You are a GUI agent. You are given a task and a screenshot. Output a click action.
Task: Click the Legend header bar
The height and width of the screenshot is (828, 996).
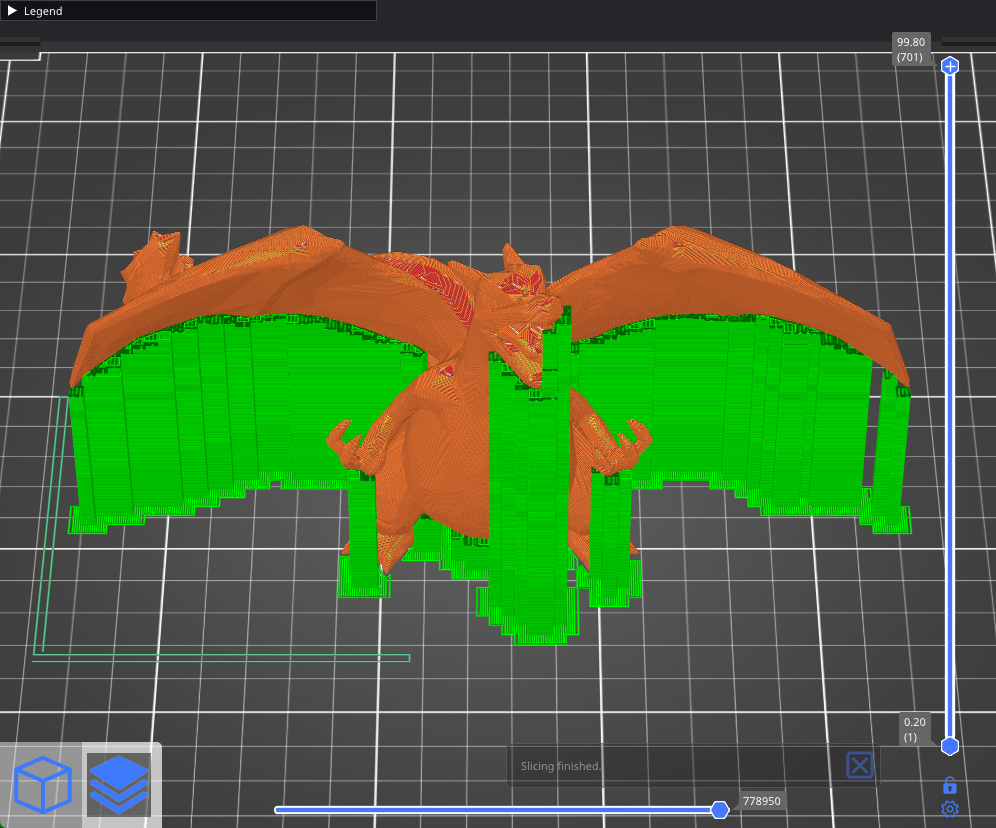click(190, 11)
